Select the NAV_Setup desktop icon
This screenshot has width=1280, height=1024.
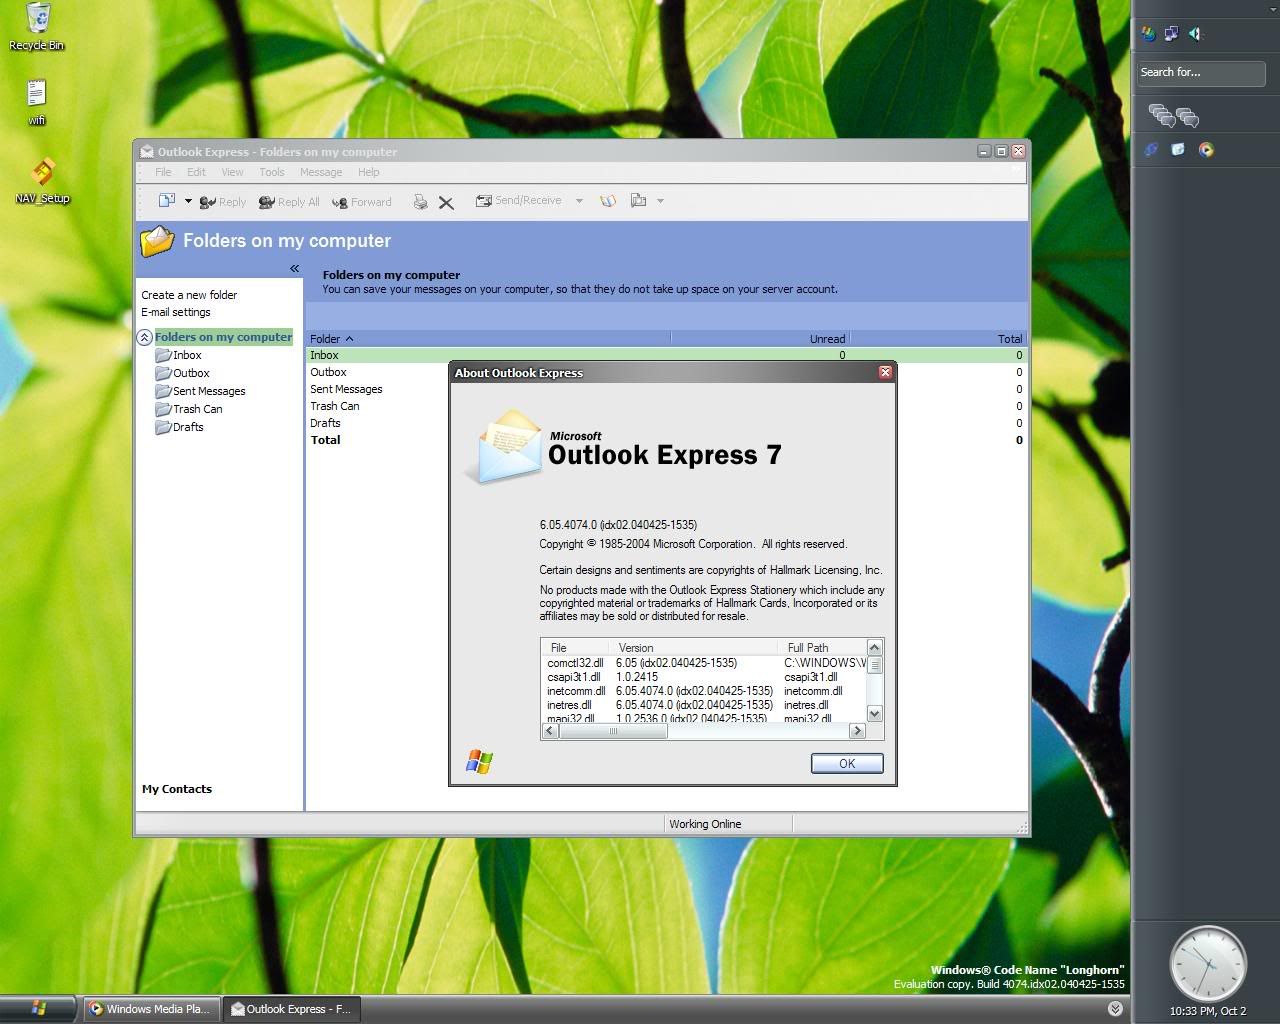pos(42,180)
